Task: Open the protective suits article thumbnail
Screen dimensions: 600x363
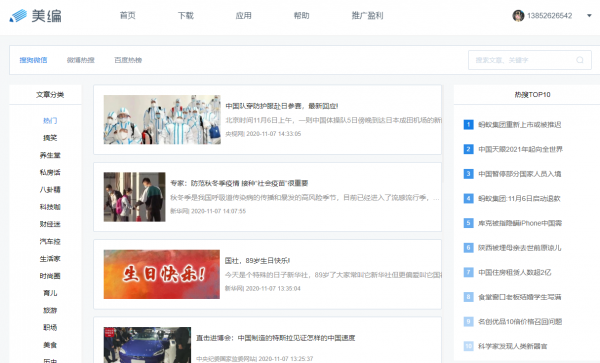Action: [x=162, y=120]
